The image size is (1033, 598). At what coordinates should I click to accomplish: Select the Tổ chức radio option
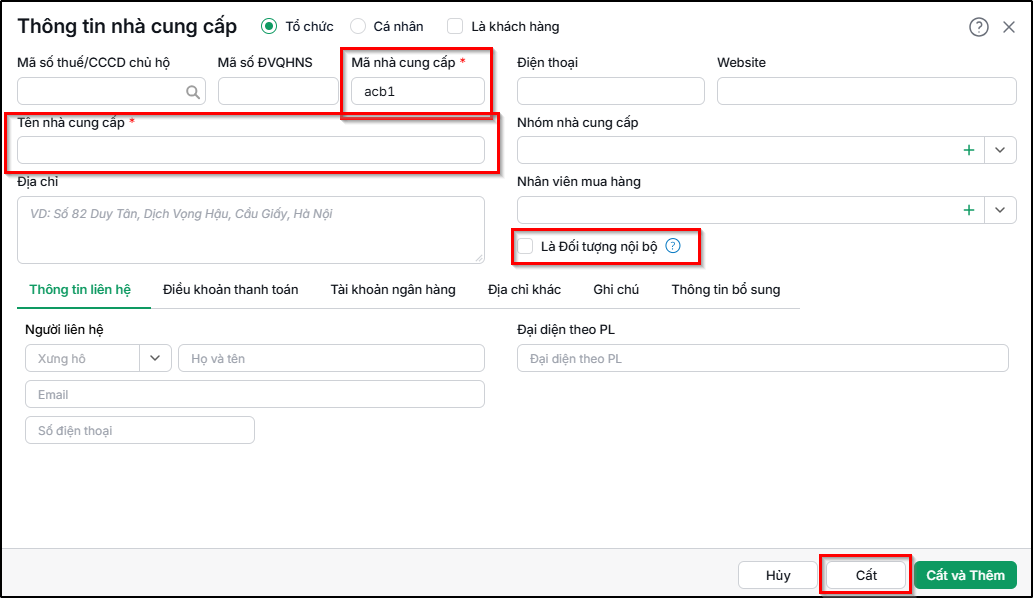click(268, 26)
